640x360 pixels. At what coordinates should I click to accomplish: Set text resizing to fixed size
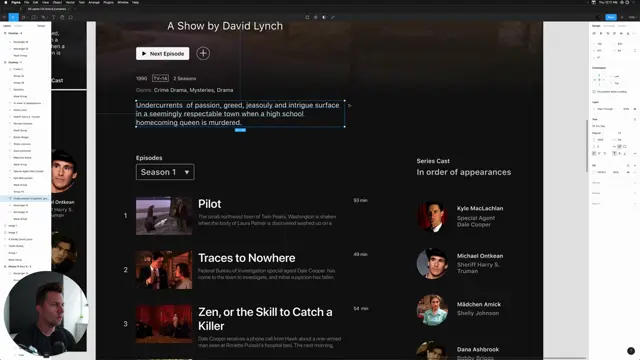pos(625,147)
